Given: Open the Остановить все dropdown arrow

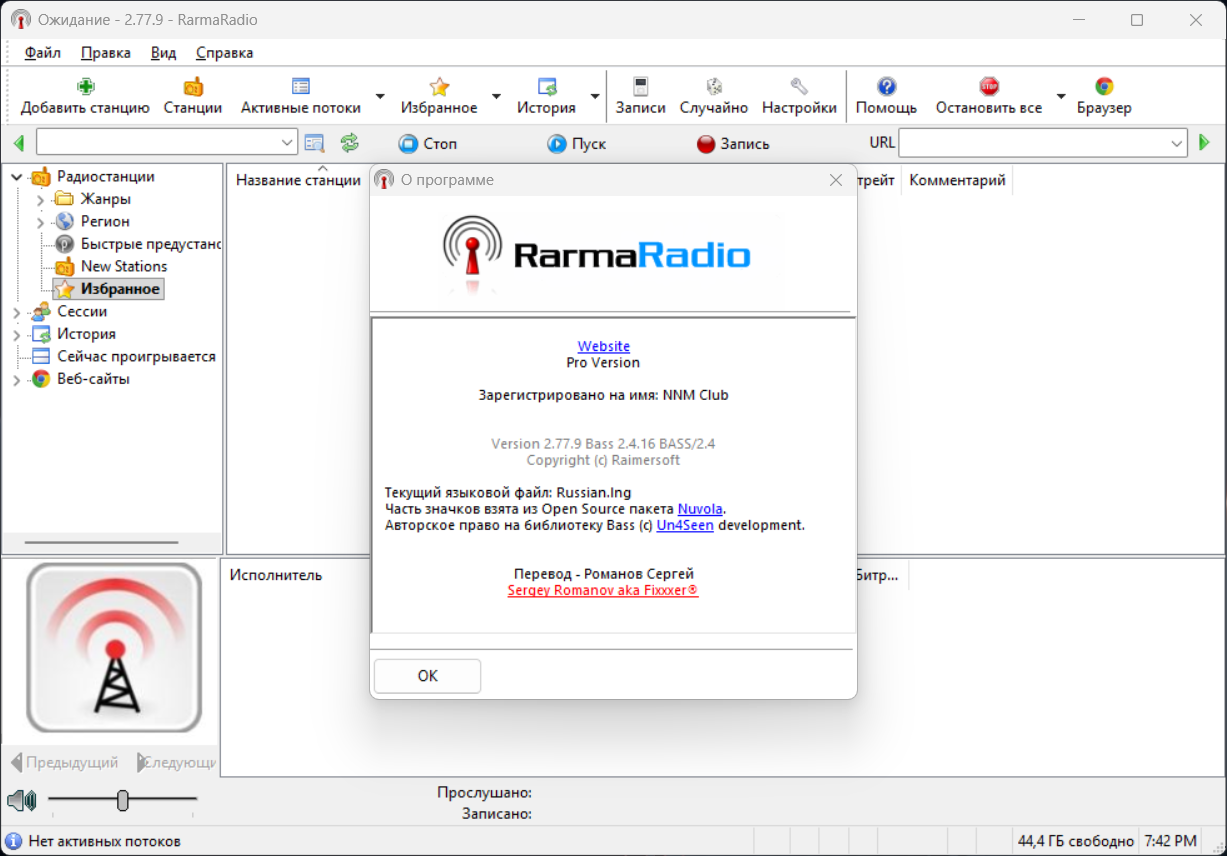Looking at the screenshot, I should pyautogui.click(x=1061, y=97).
